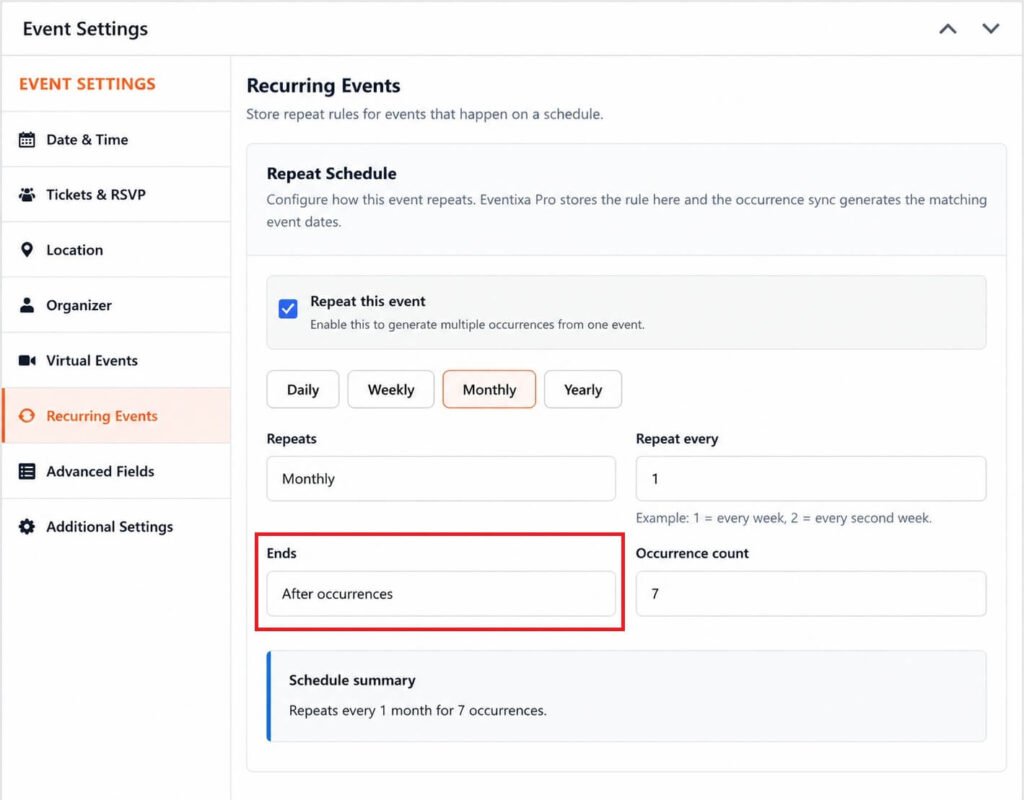Screen dimensions: 1024x800
Task: Open the Ends dropdown set to After occurrences
Action: (x=441, y=594)
